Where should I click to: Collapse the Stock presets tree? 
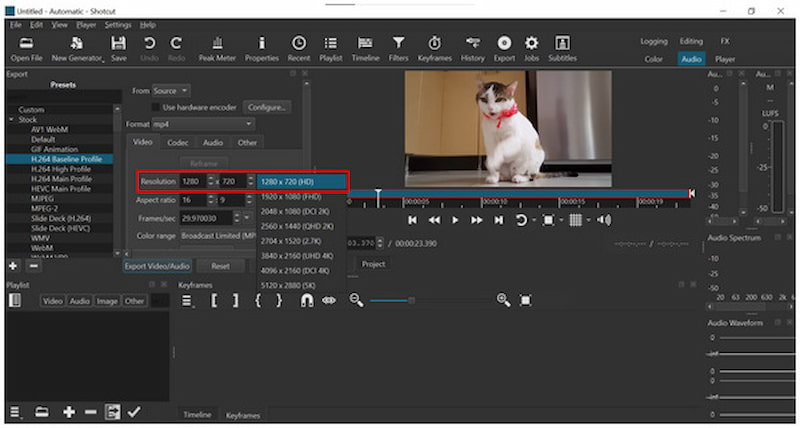coord(11,119)
